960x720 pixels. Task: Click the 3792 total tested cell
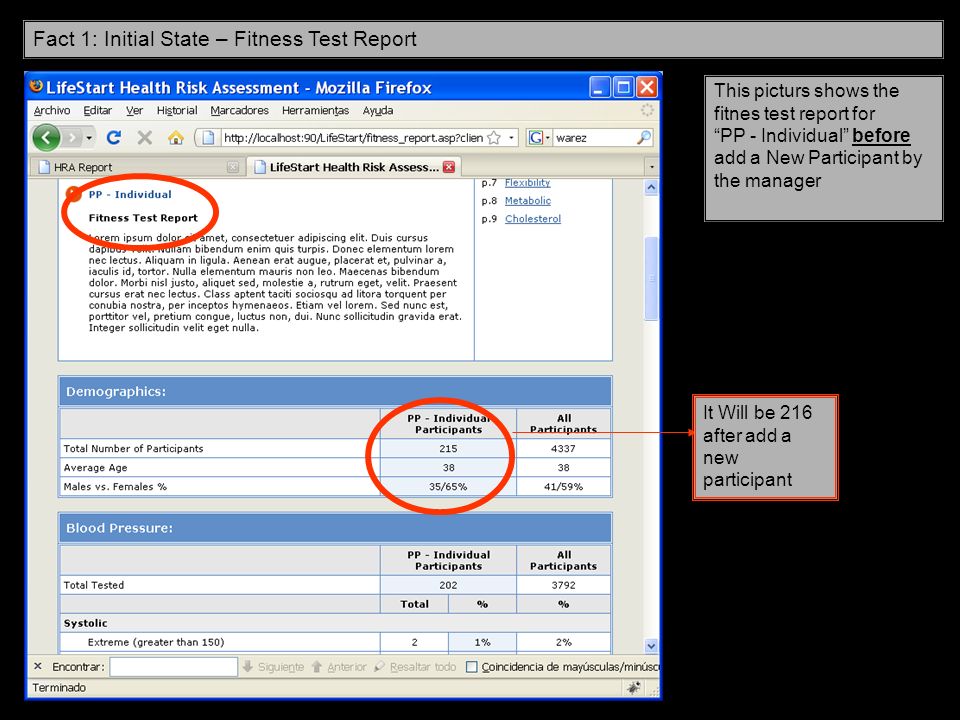(x=563, y=585)
